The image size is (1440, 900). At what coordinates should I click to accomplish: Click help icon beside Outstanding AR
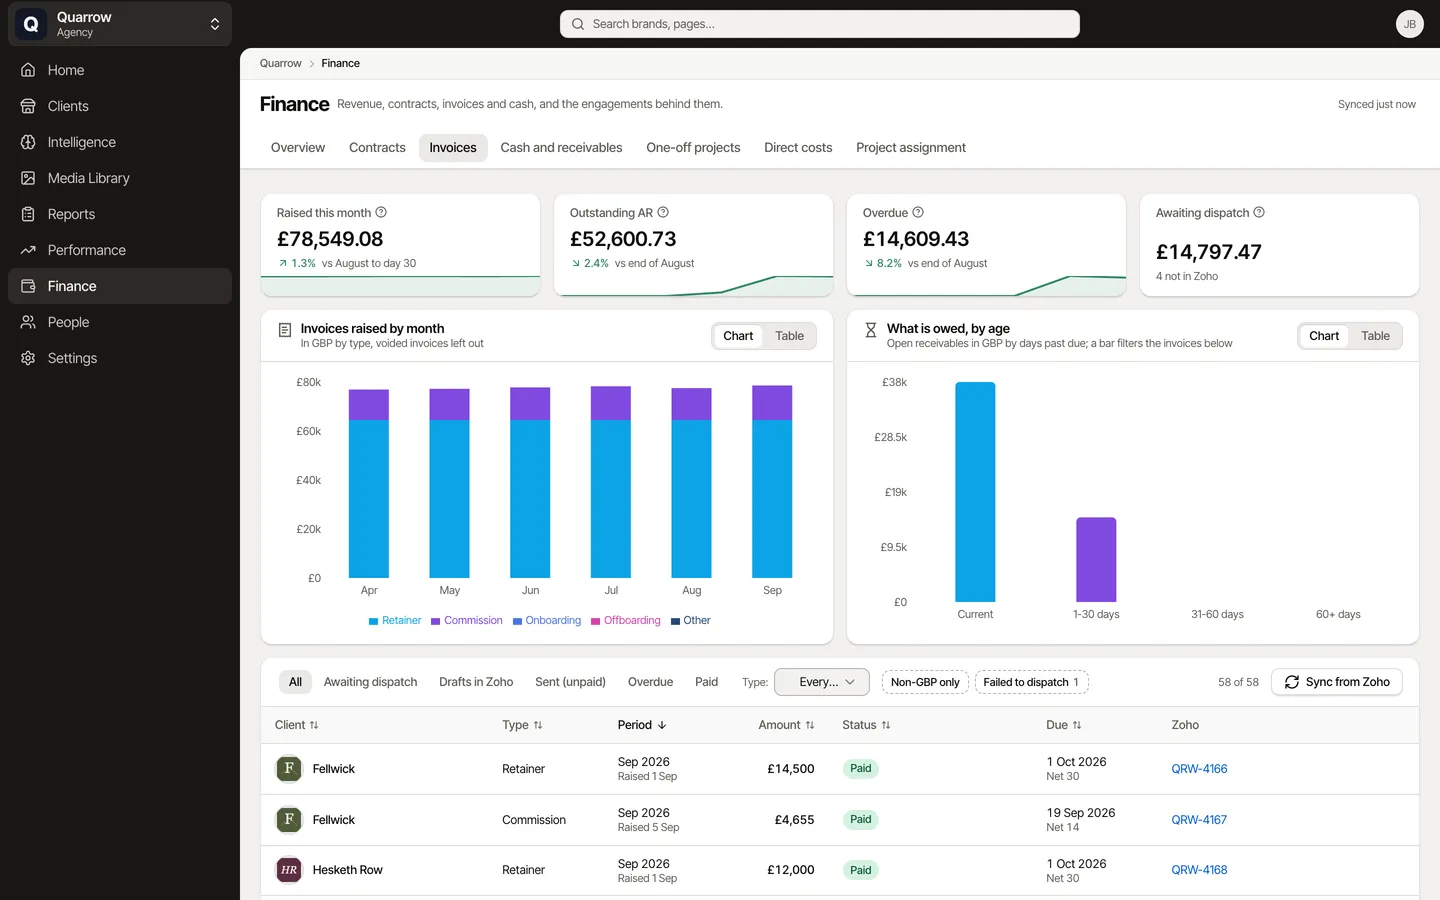pos(663,212)
